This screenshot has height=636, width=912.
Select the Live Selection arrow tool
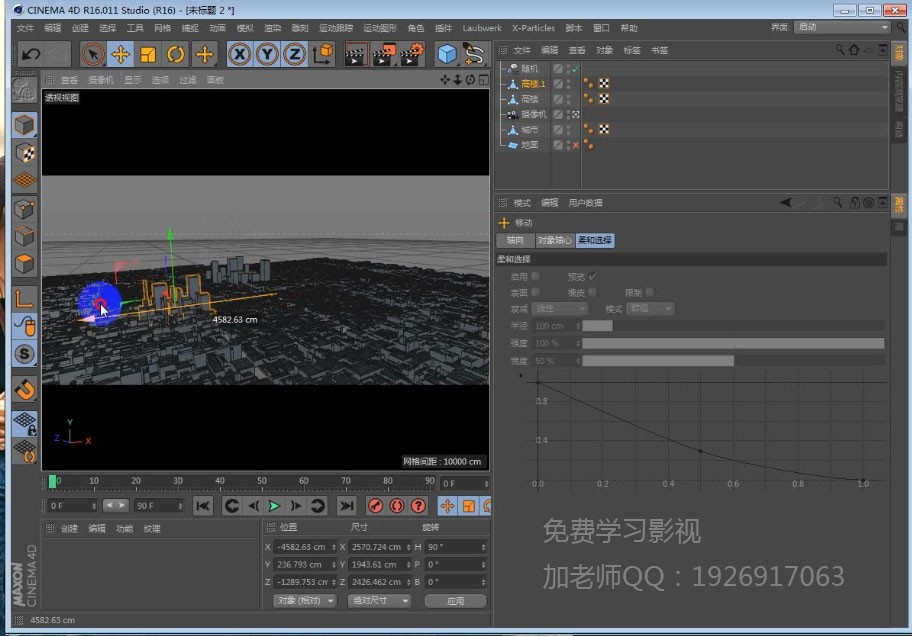coord(92,55)
